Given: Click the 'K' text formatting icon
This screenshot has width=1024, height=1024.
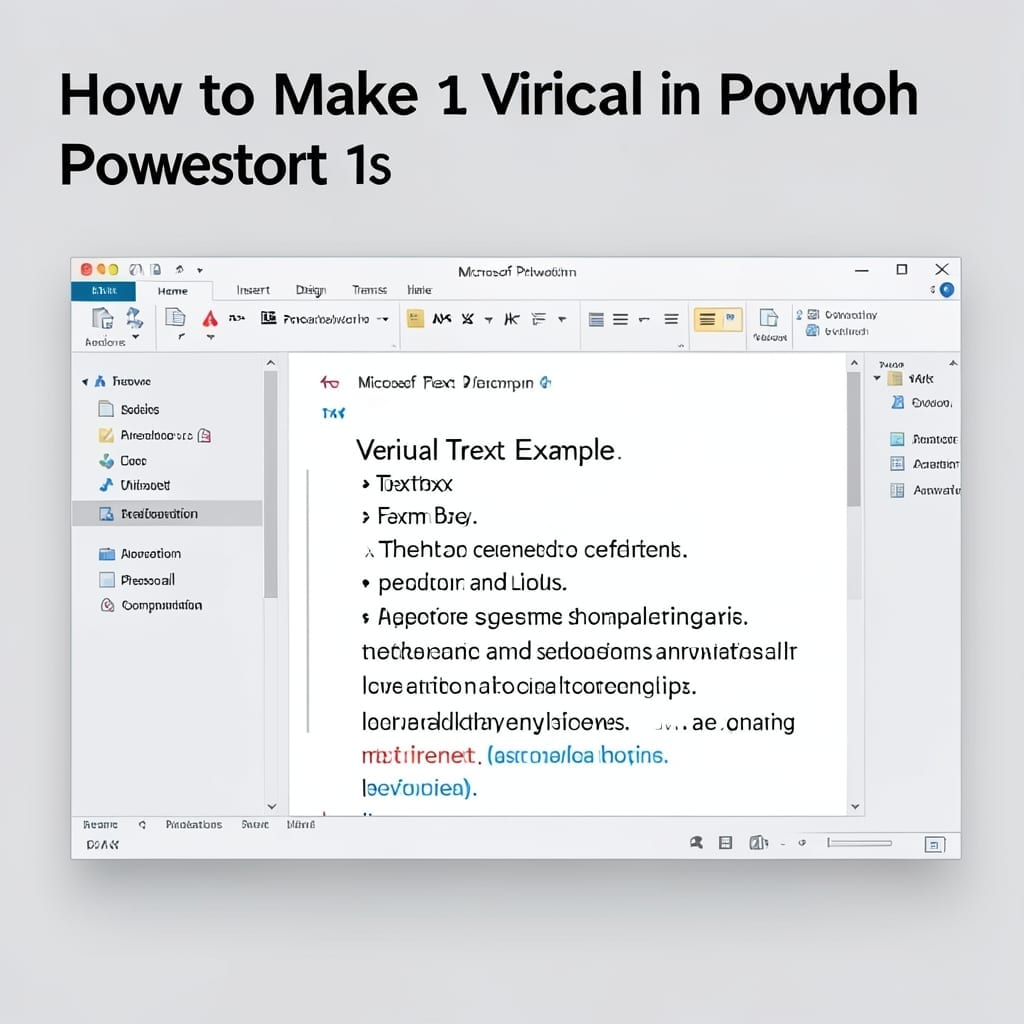Looking at the screenshot, I should (x=512, y=319).
